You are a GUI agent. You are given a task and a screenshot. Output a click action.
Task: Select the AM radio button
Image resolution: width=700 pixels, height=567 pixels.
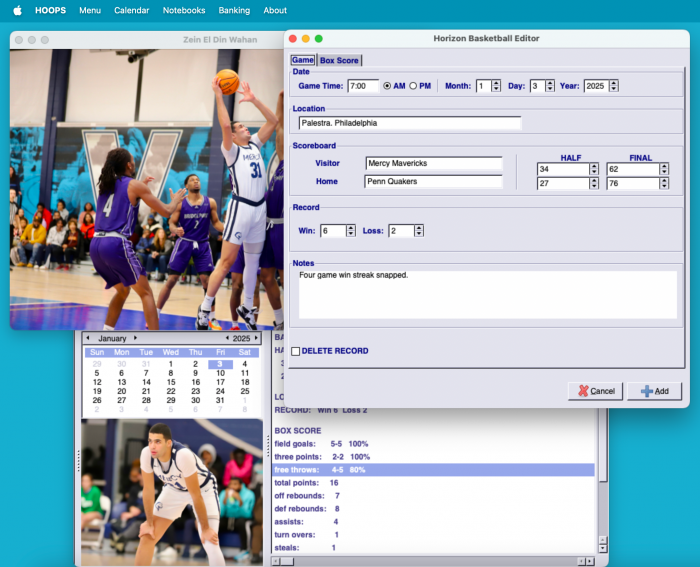tap(388, 86)
